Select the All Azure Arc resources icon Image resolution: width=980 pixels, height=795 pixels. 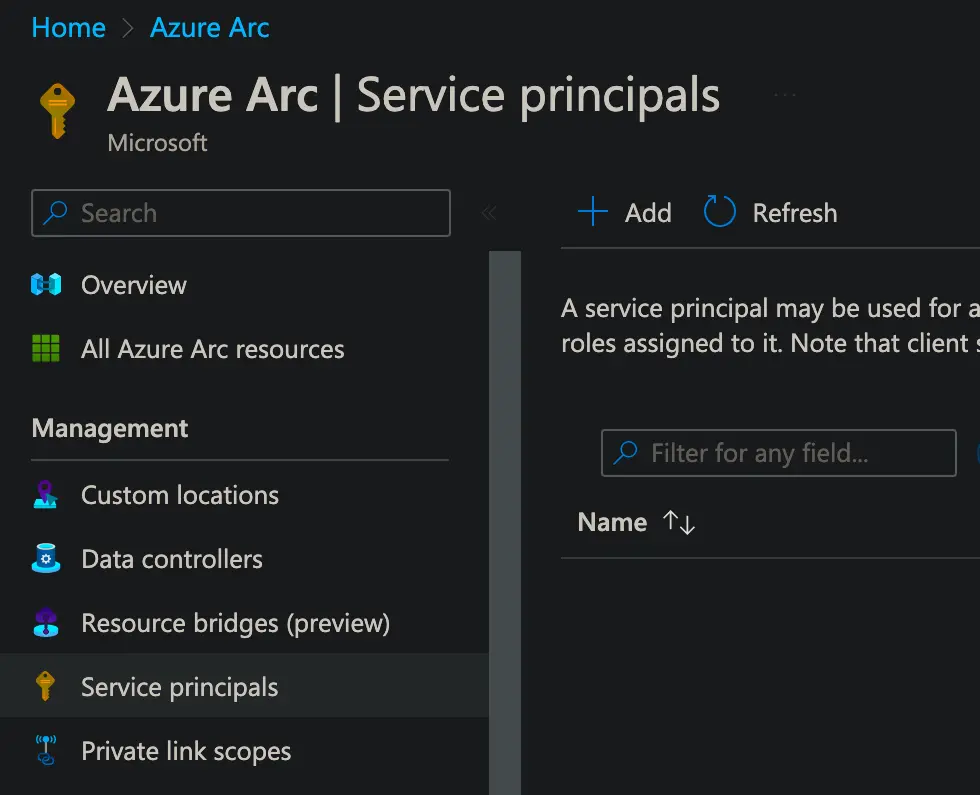(46, 349)
